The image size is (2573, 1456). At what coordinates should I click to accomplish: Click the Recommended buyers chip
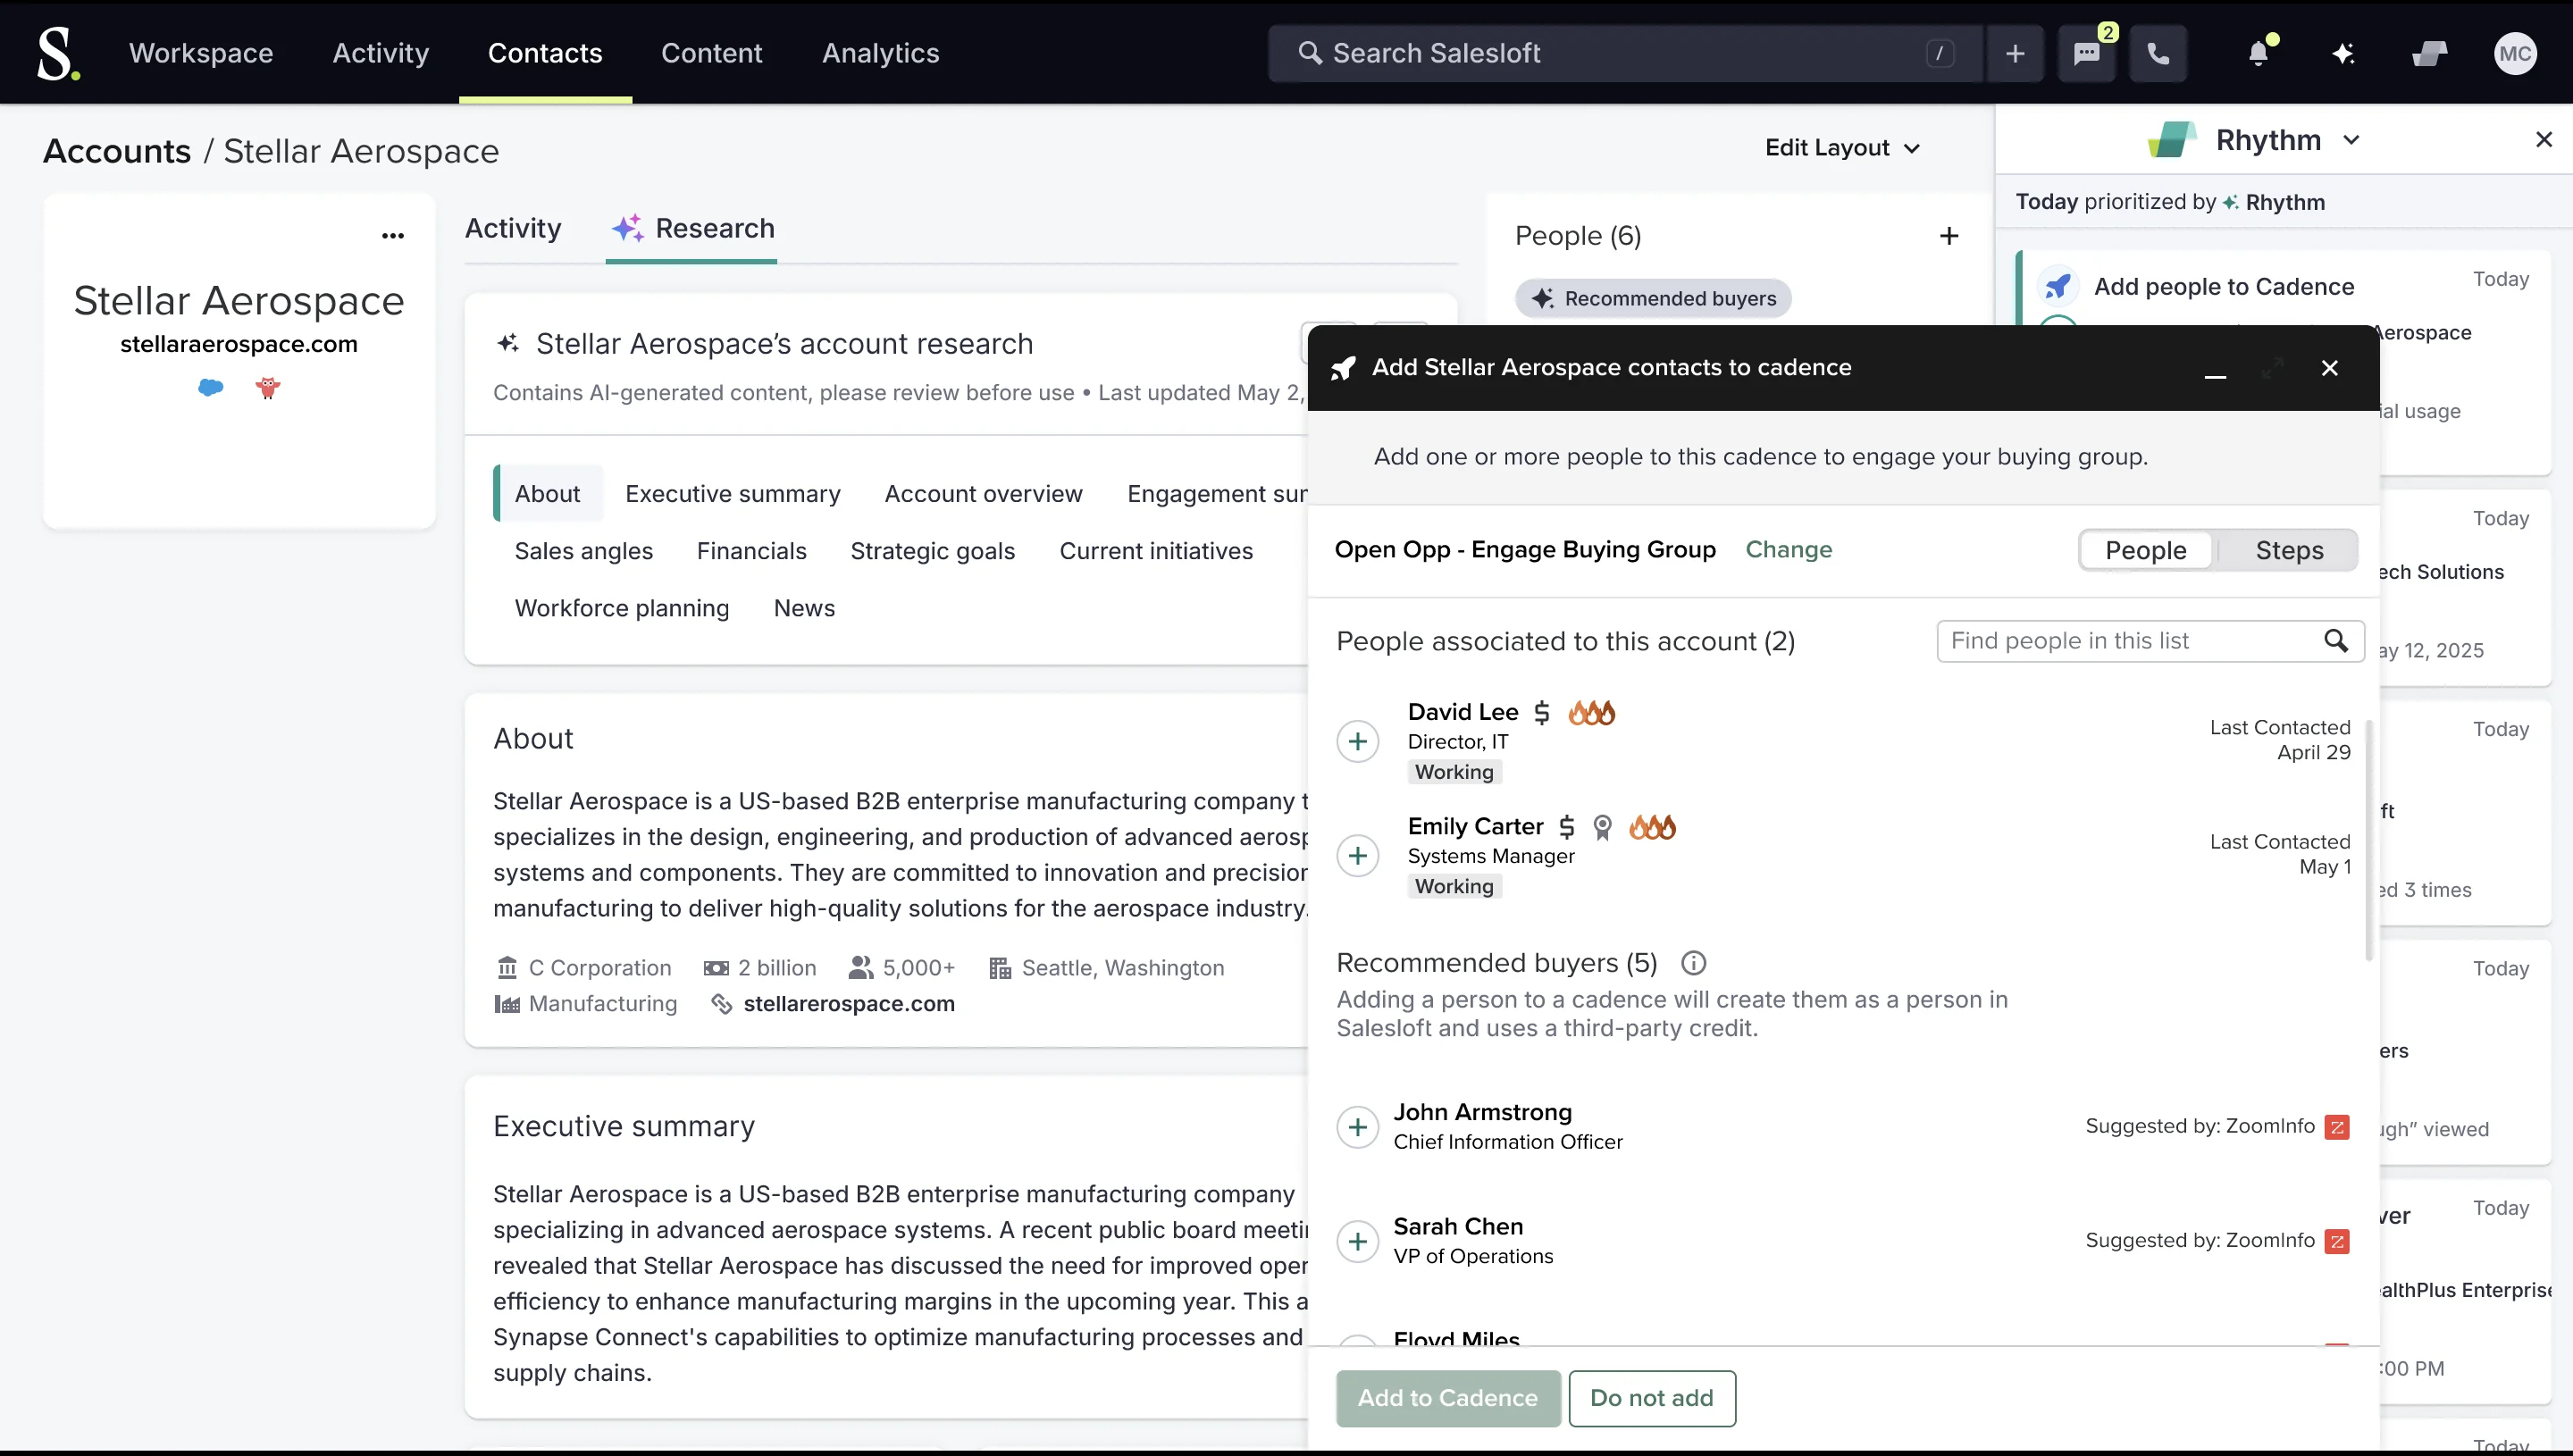[1653, 298]
